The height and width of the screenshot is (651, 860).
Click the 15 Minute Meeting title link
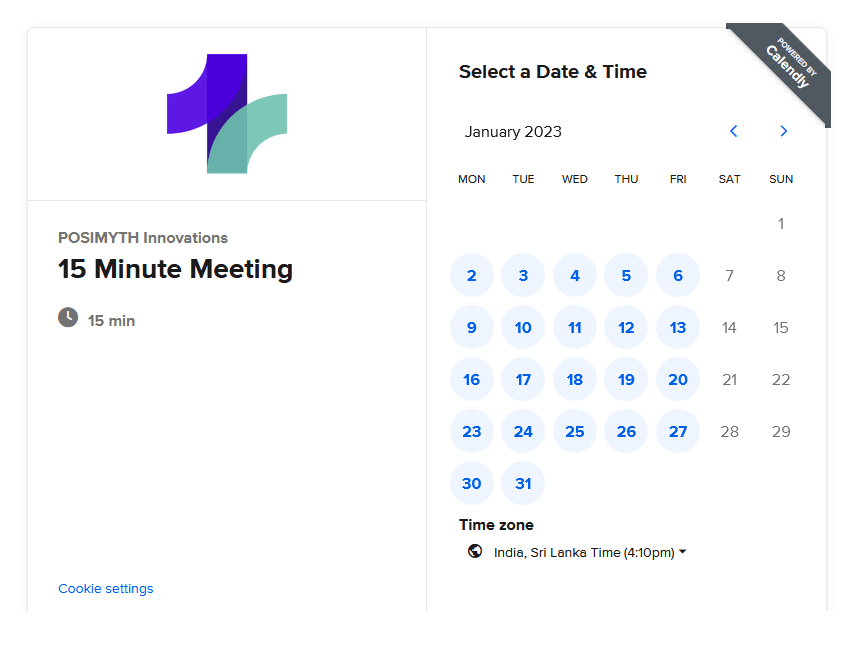click(175, 269)
